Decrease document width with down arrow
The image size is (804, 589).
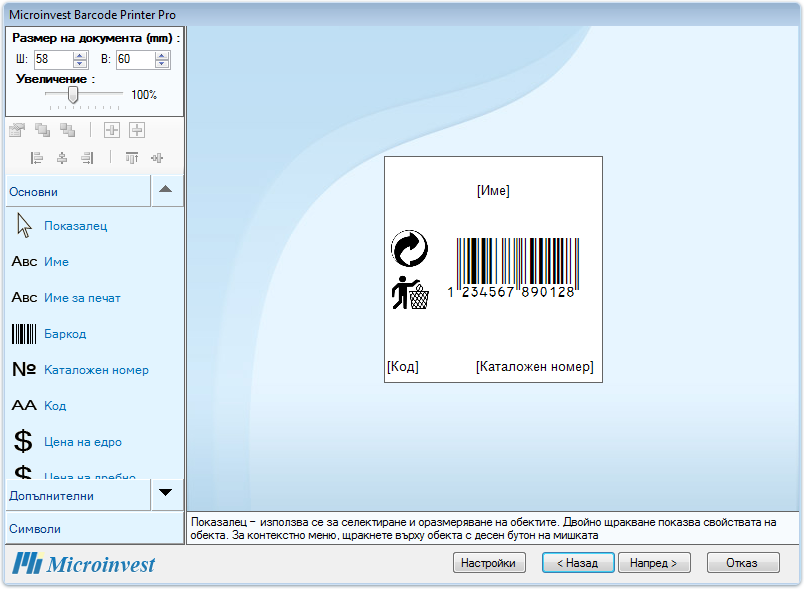coord(79,64)
